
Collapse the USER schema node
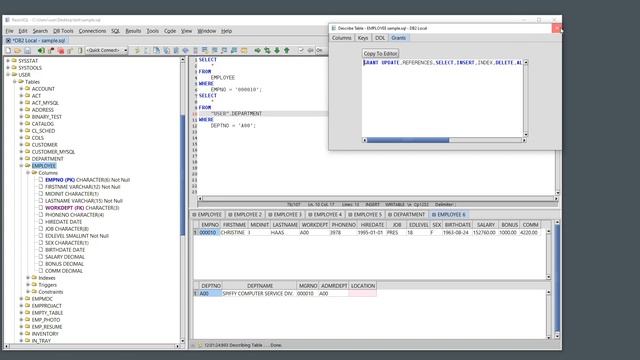[x=8, y=75]
